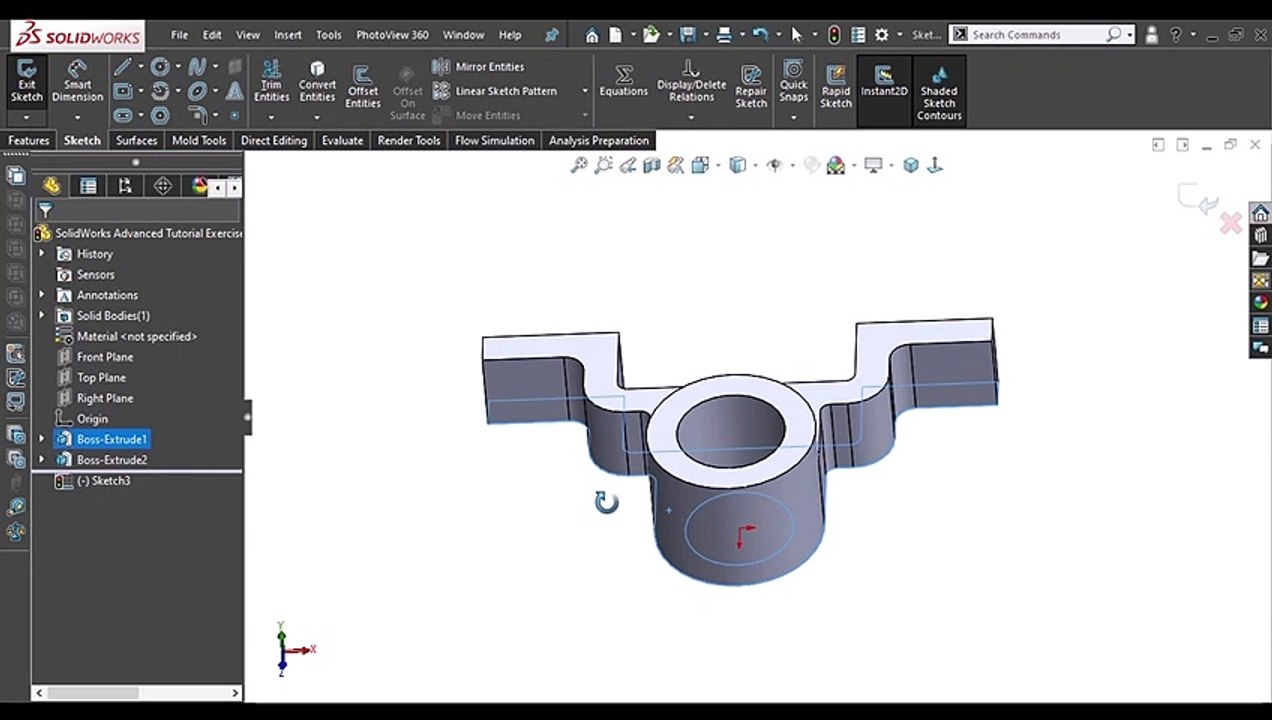
Task: Select the Right Plane item
Action: [105, 398]
